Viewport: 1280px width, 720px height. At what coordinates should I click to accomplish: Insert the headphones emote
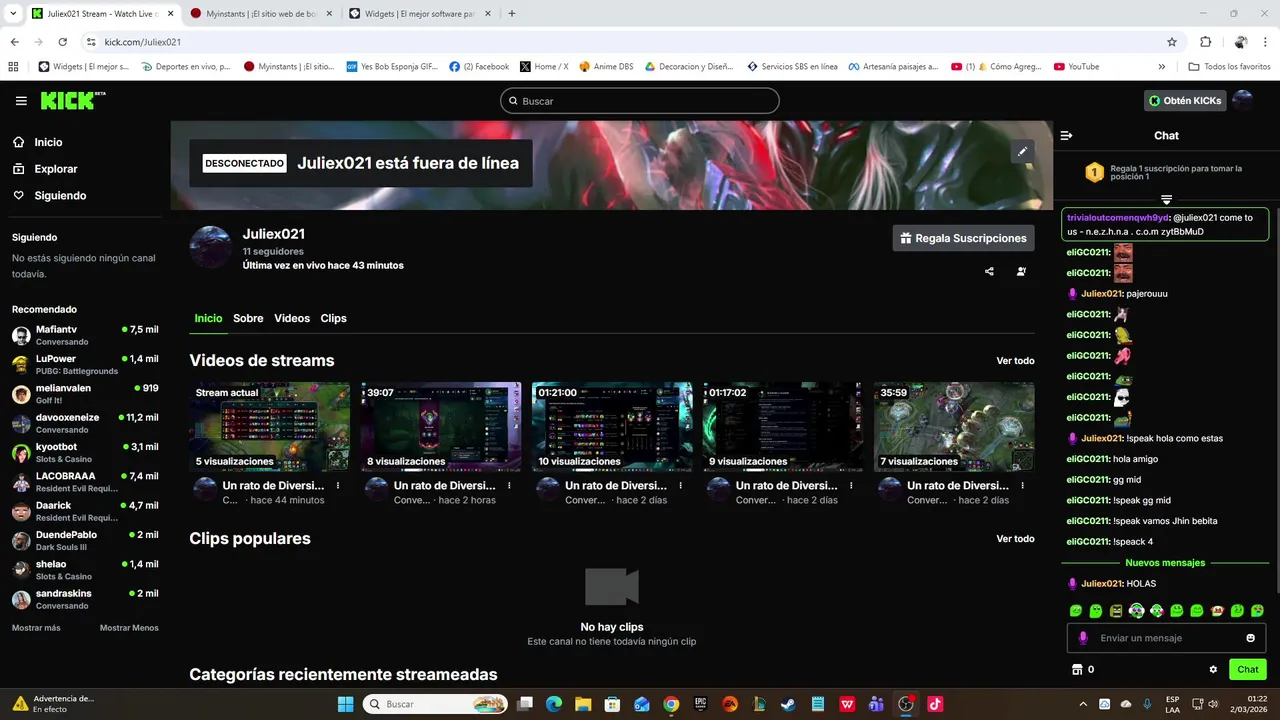coord(1136,610)
